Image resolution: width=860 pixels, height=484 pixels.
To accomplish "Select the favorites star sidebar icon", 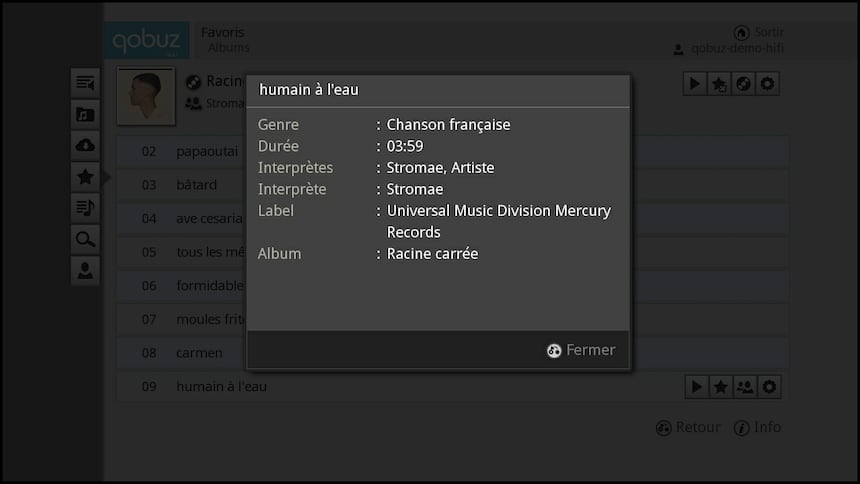I will coord(85,177).
